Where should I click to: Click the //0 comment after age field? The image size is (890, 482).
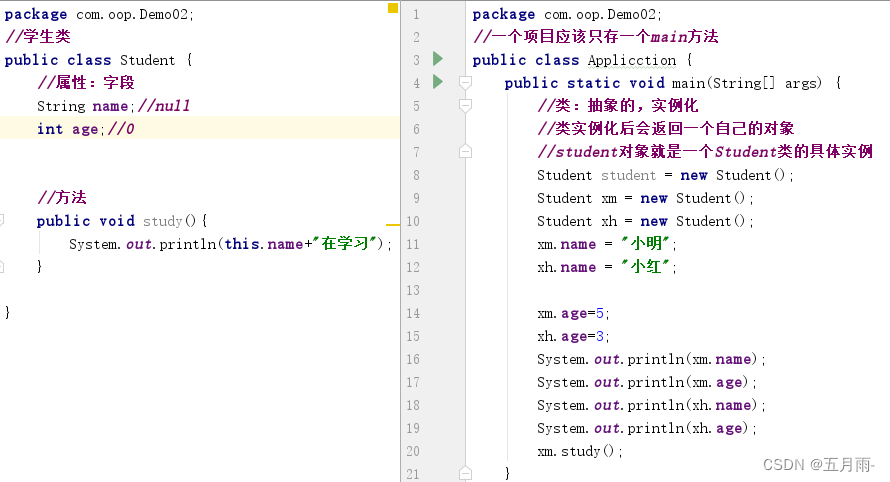coord(121,129)
